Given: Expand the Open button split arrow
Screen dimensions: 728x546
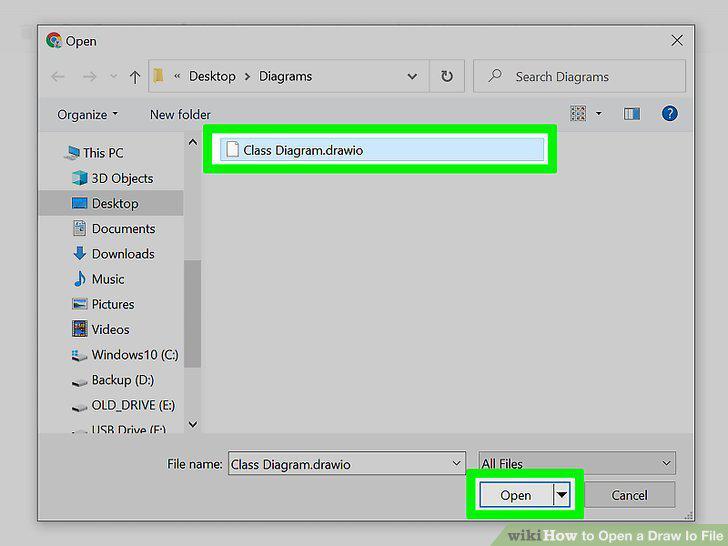Looking at the screenshot, I should 562,495.
